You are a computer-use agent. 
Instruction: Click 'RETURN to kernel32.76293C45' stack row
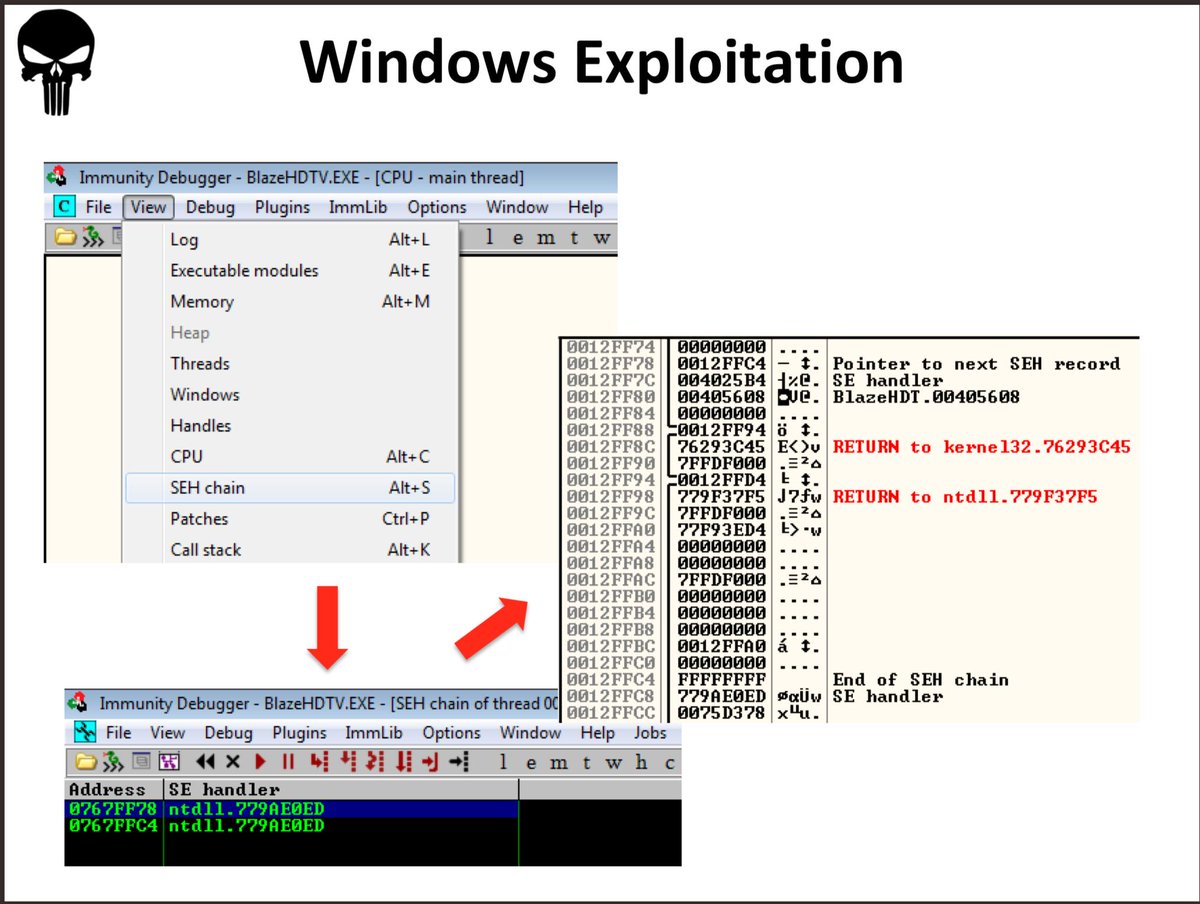click(850, 447)
